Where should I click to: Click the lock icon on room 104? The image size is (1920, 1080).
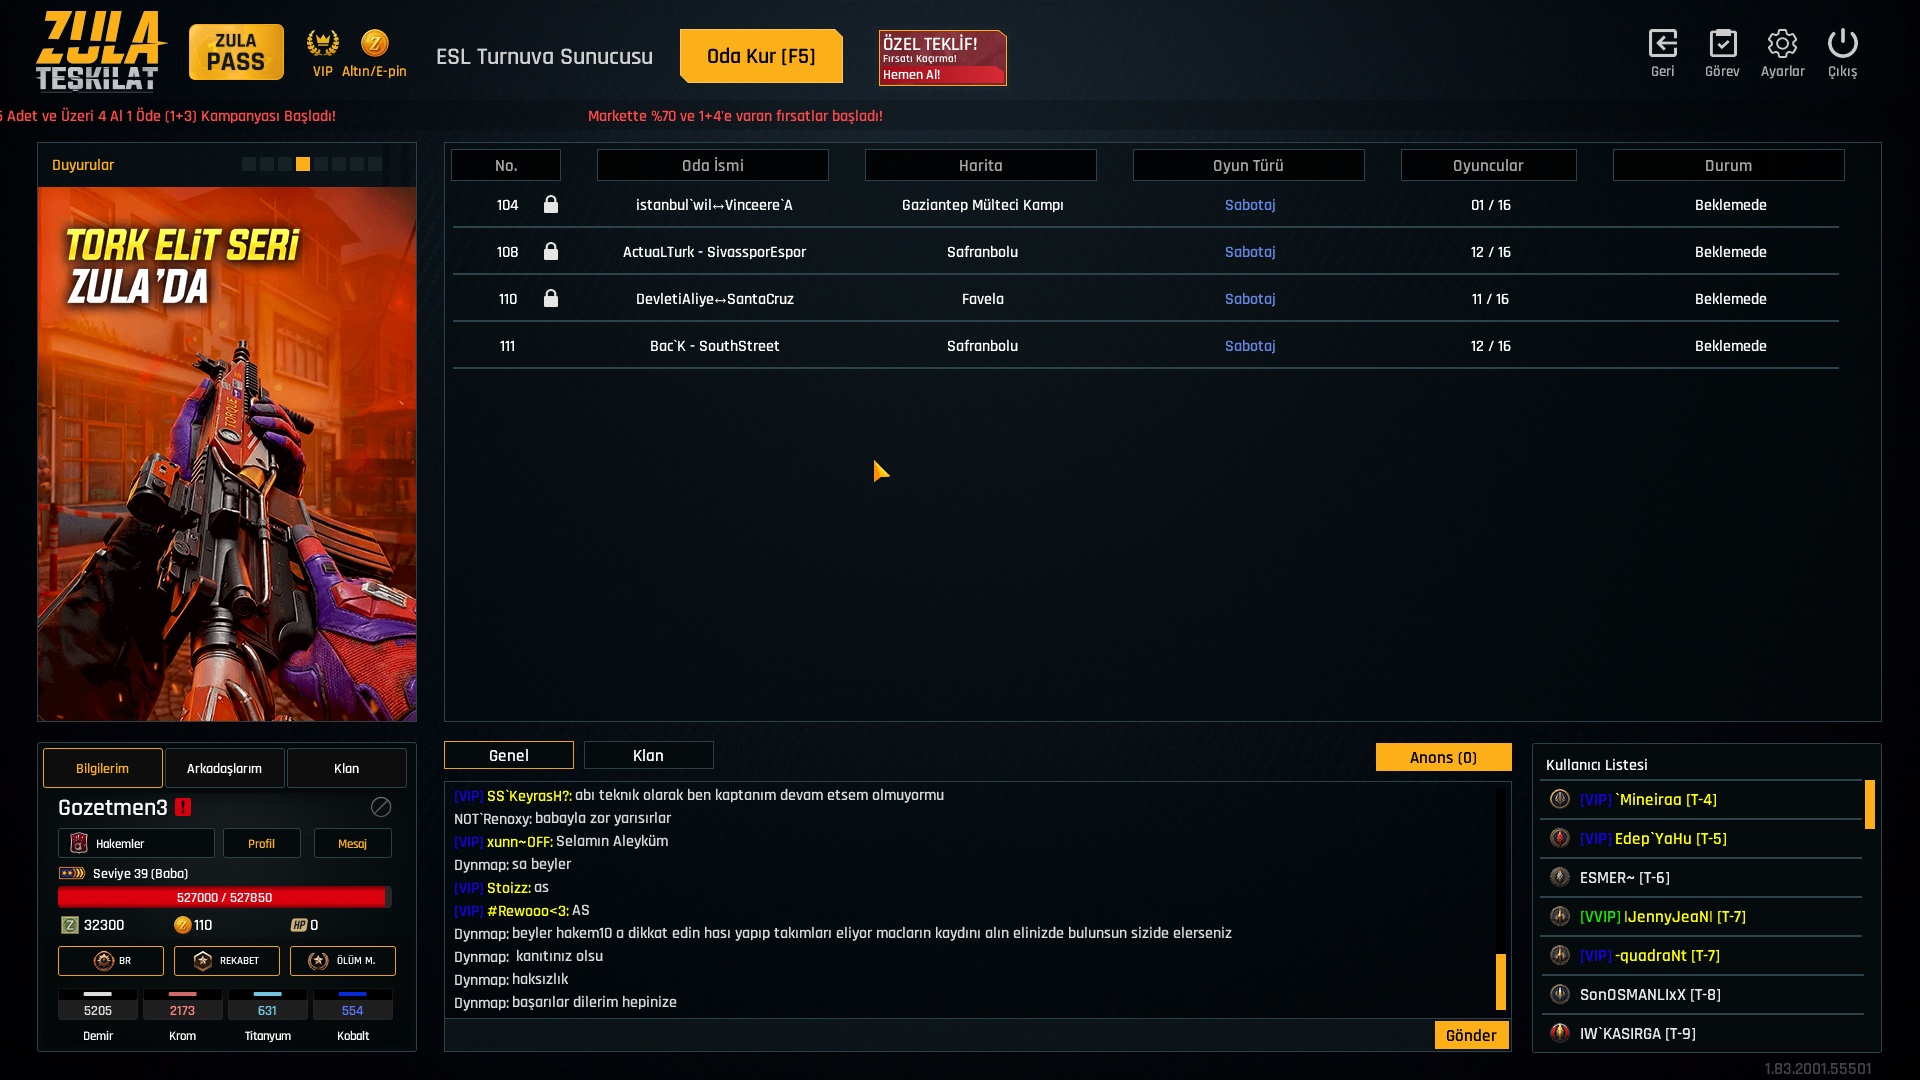point(550,204)
